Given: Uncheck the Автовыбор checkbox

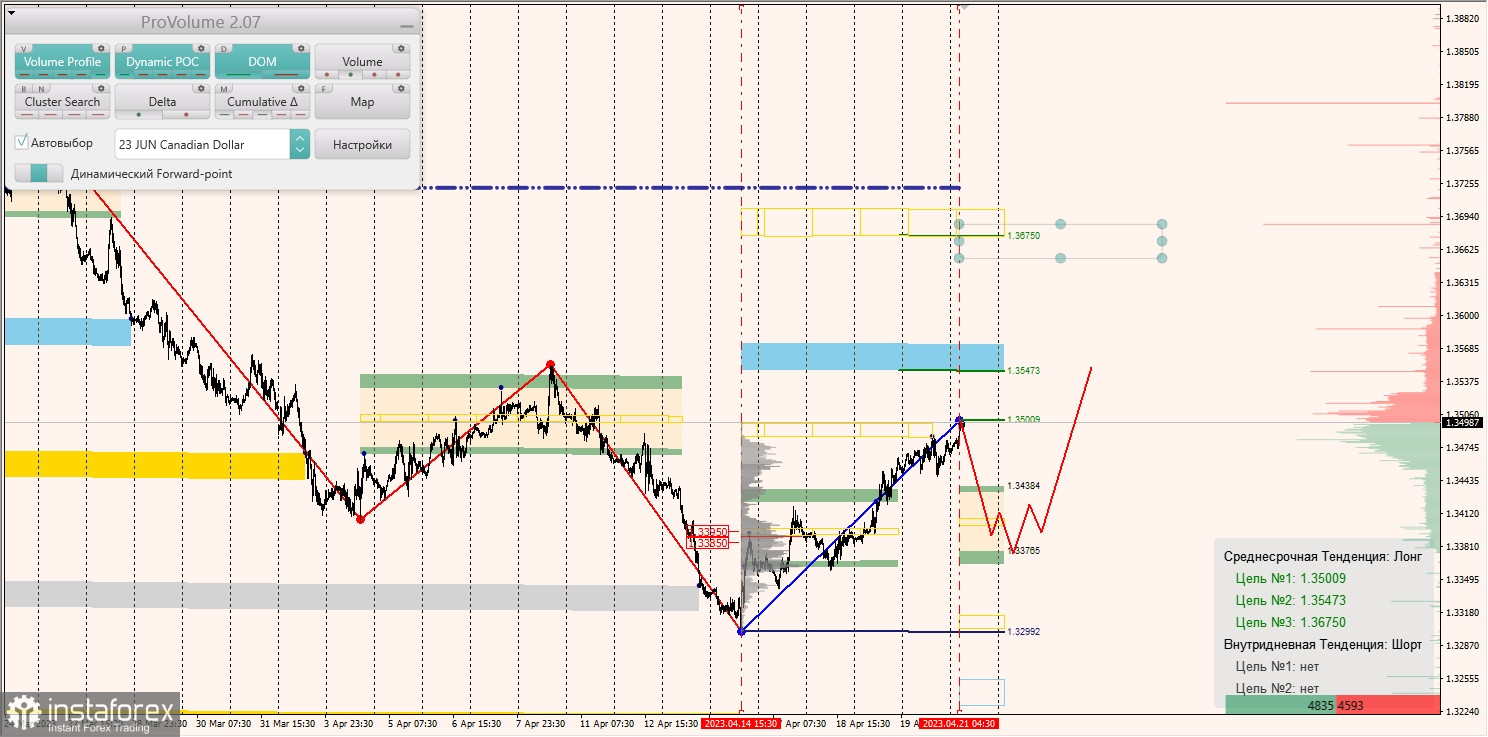Looking at the screenshot, I should tap(21, 142).
